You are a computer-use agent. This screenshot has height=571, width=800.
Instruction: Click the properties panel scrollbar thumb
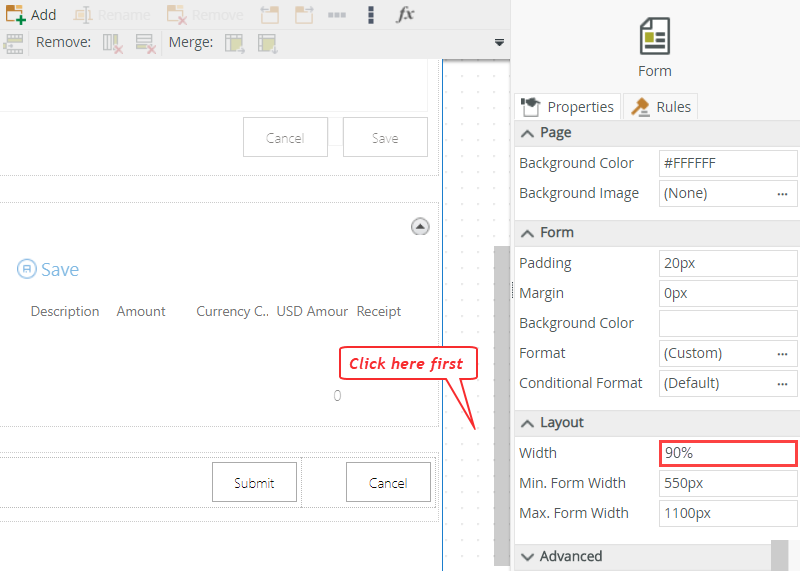(780, 555)
